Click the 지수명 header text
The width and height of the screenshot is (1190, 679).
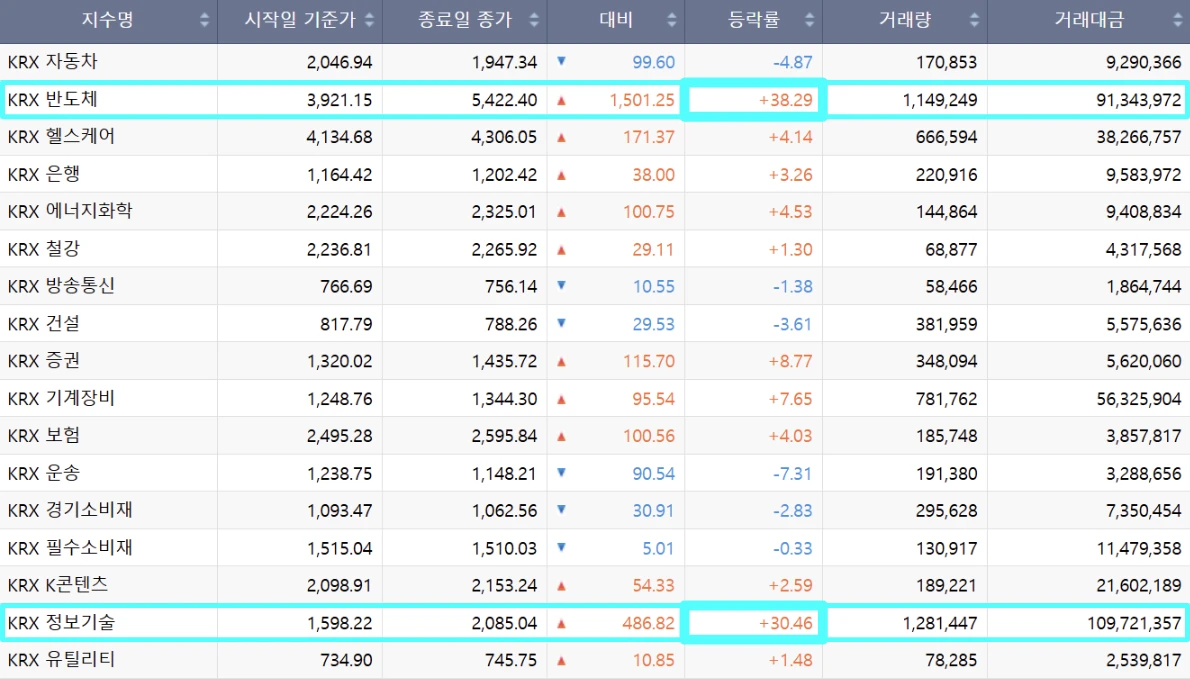pos(108,20)
